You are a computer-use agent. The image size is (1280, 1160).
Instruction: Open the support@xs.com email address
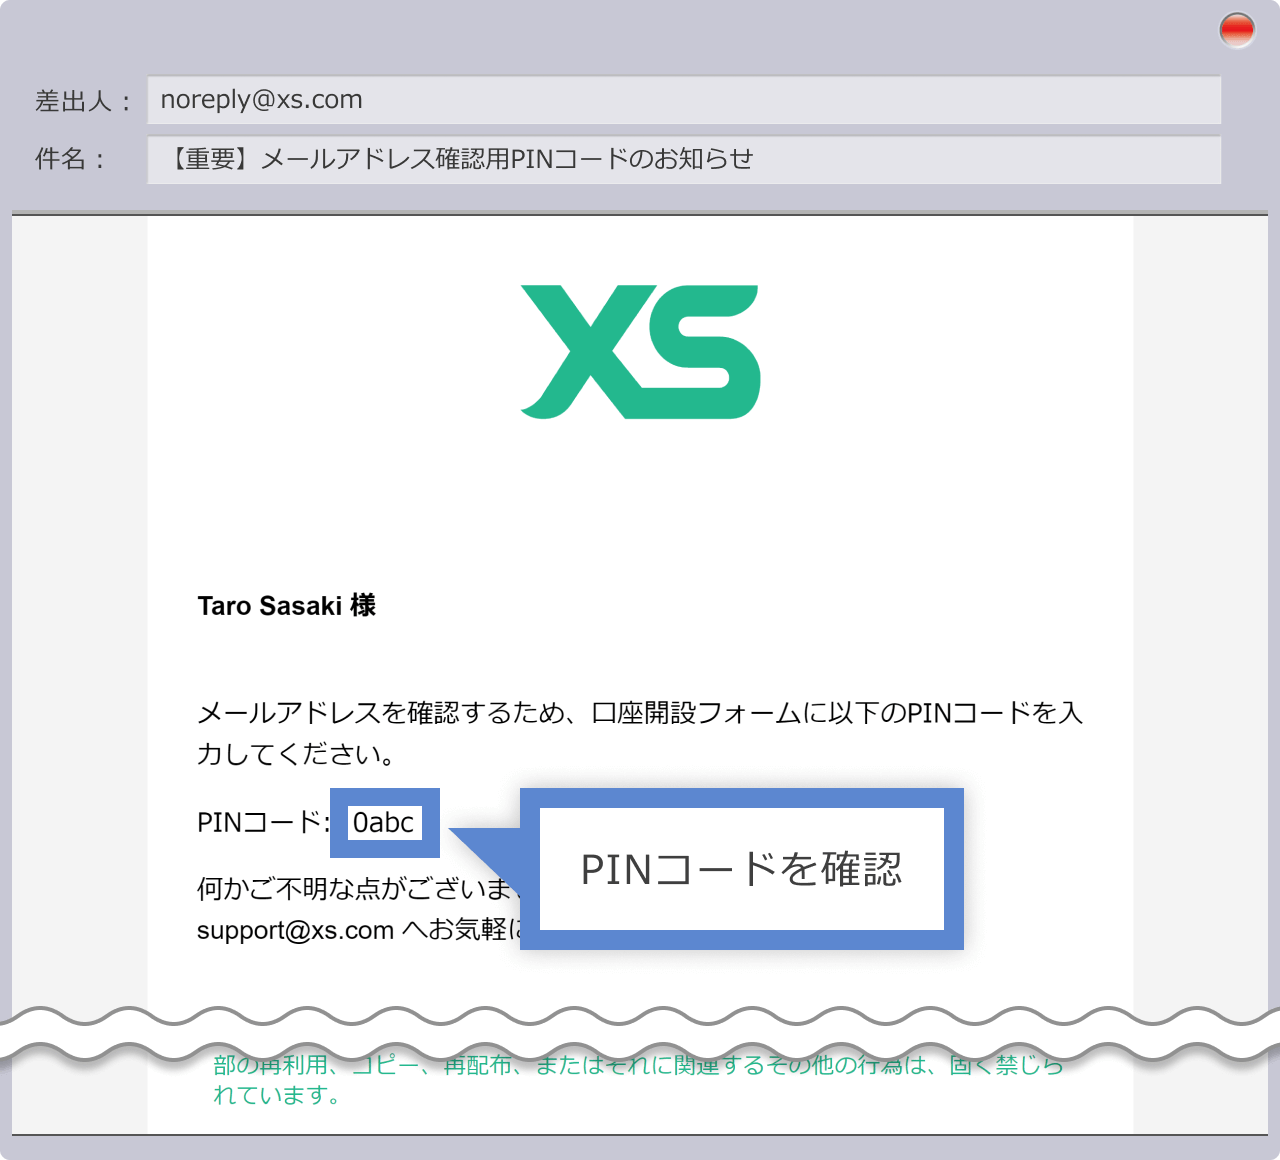pos(295,931)
